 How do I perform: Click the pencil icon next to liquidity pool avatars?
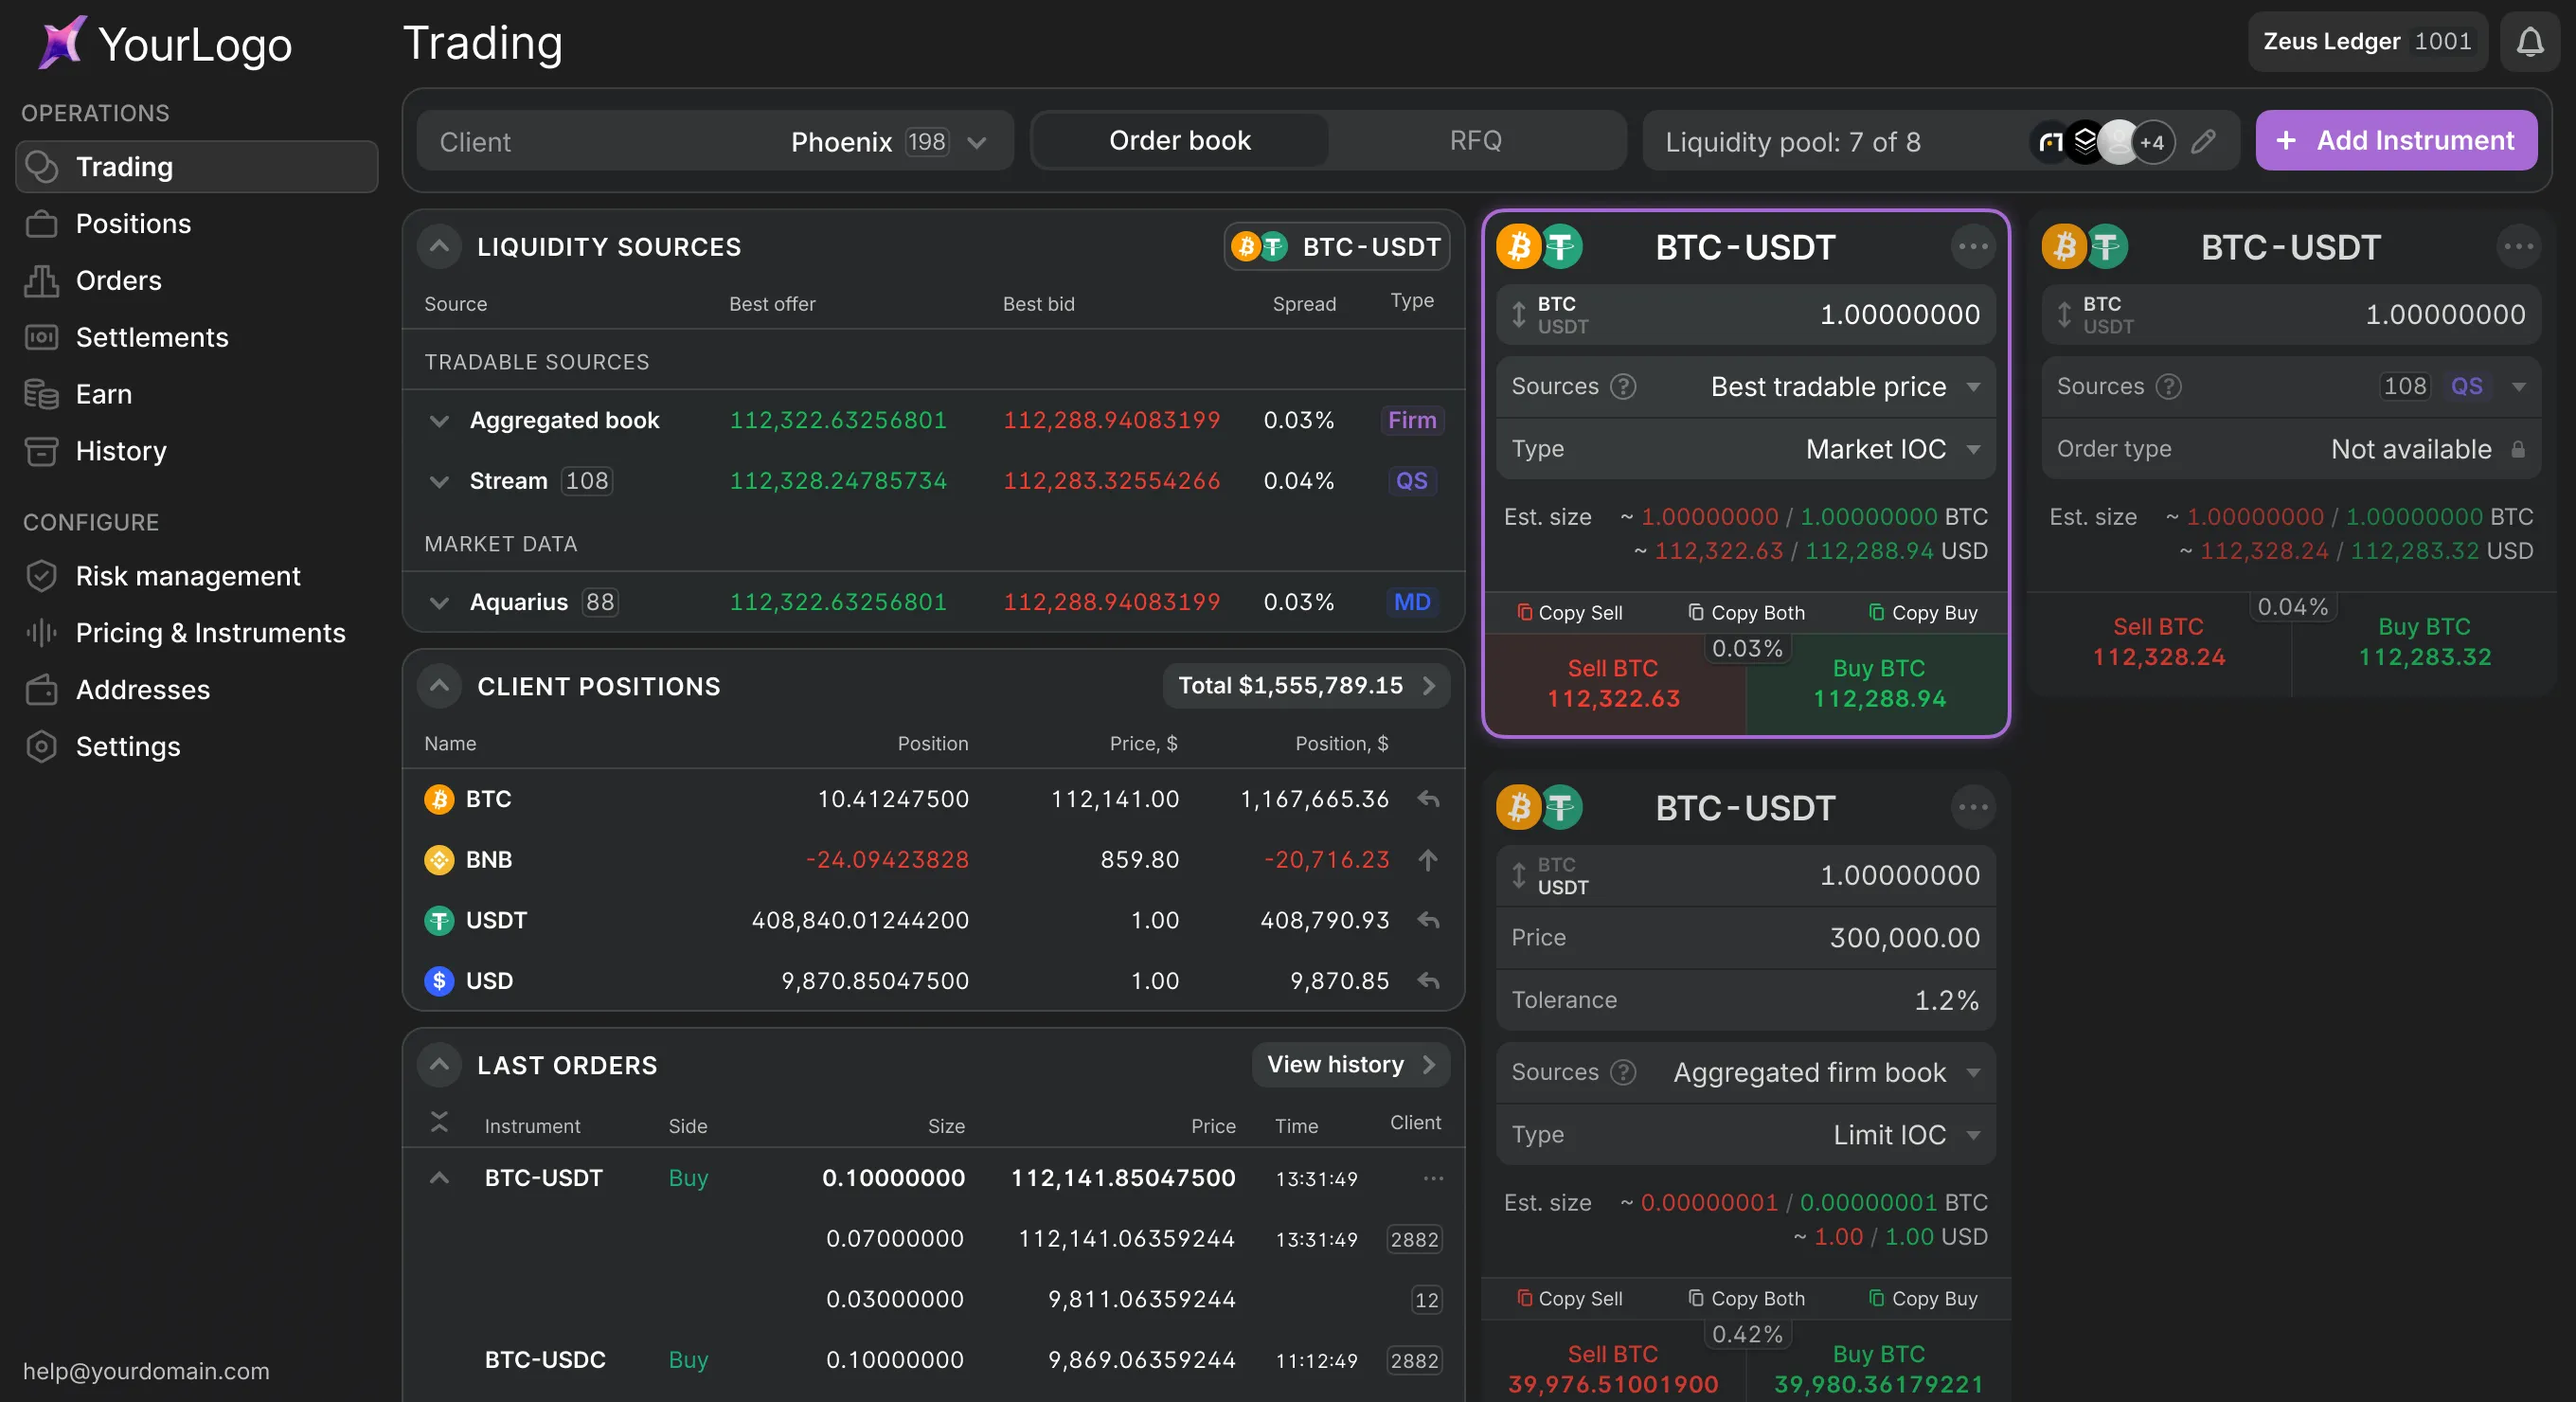pos(2204,142)
